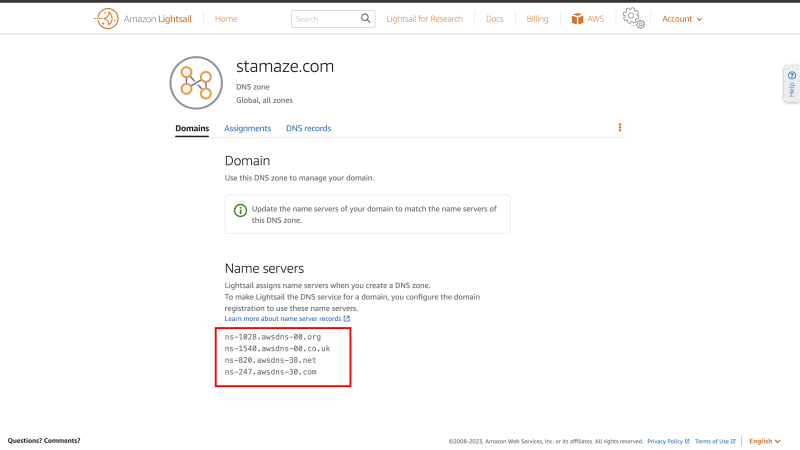Select name server ns-1028.awsdns-00.org
The width and height of the screenshot is (800, 450).
(x=272, y=337)
